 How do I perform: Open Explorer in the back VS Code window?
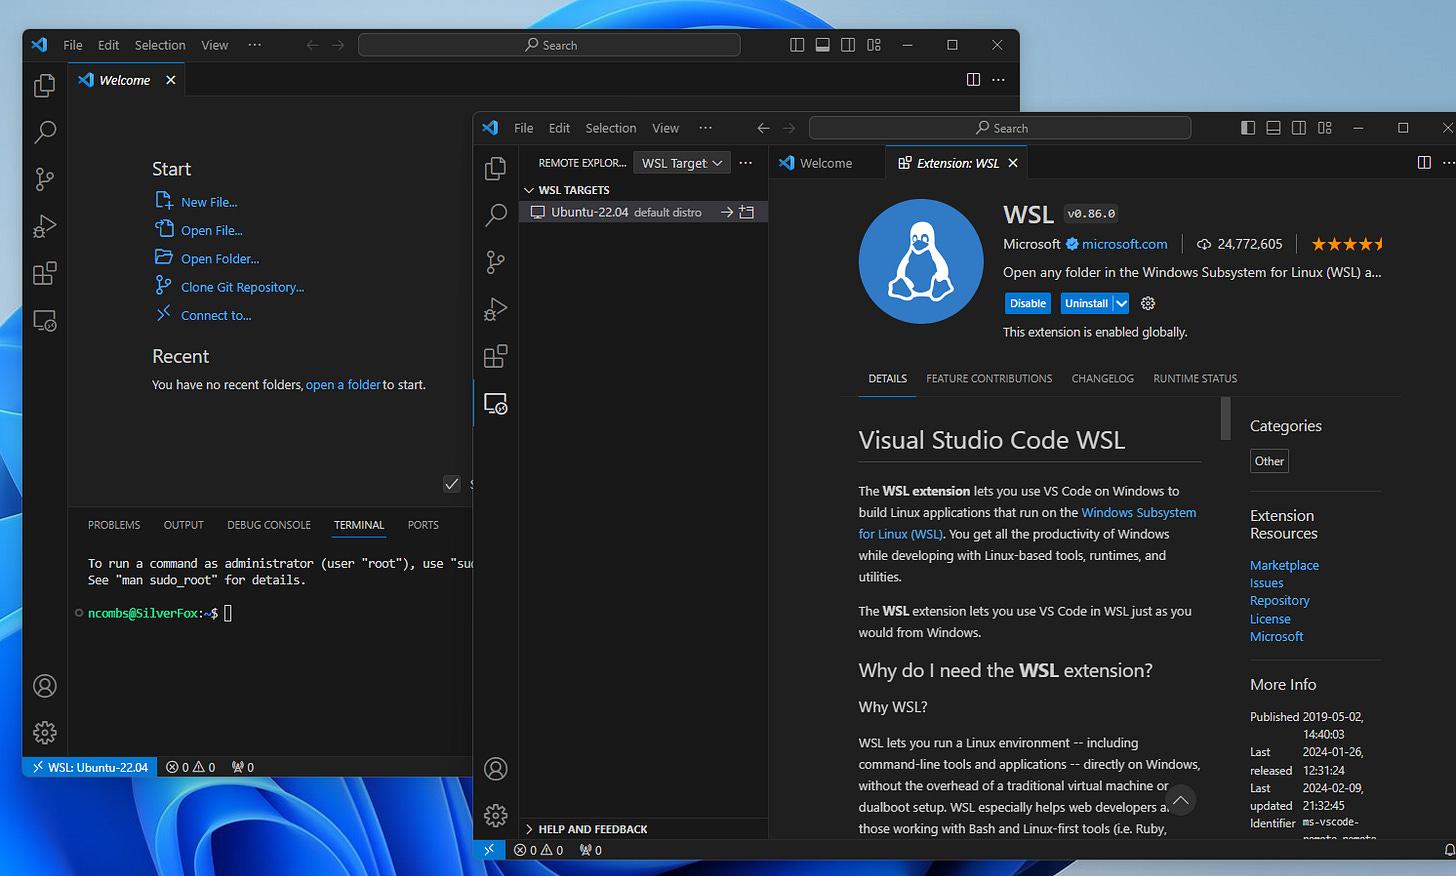click(45, 86)
